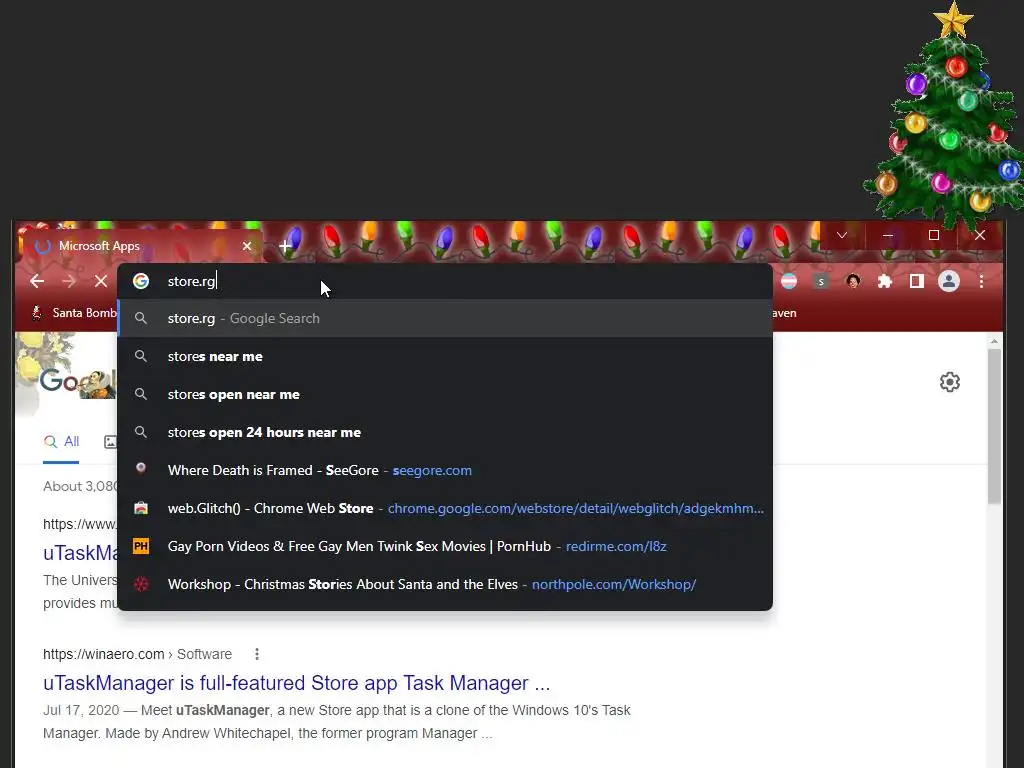Select 'stores open near me' suggestion
Image resolution: width=1024 pixels, height=768 pixels.
445,394
